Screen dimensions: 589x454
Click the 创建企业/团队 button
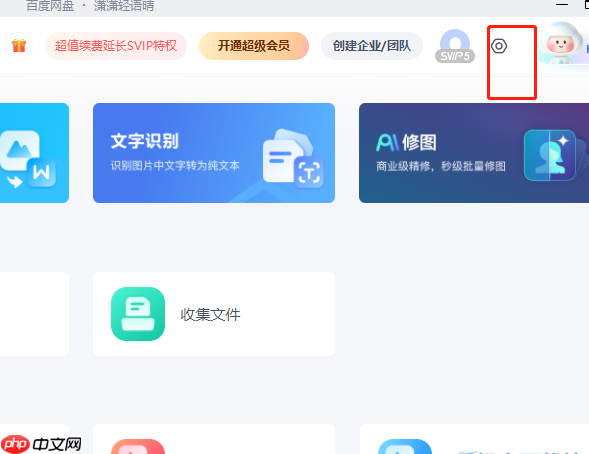click(372, 46)
